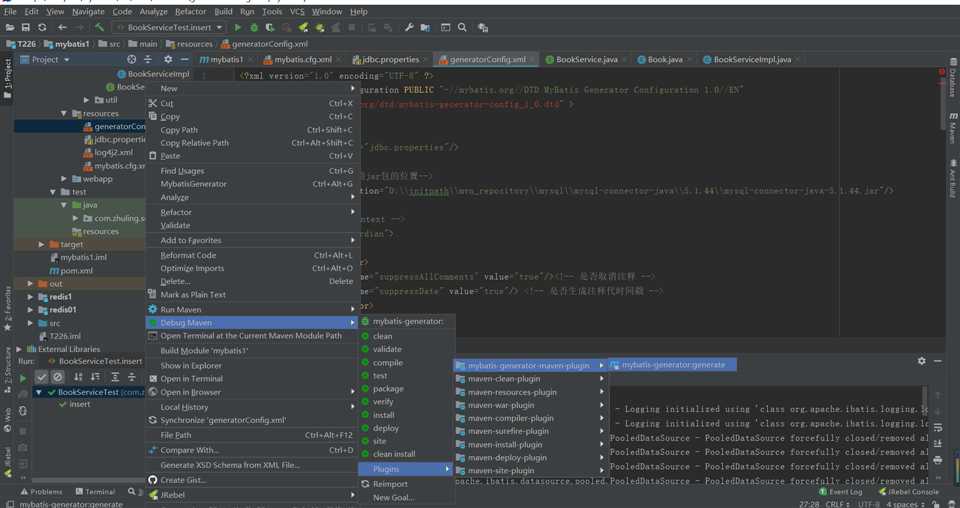Open the VCS menu
Image resolution: width=960 pixels, height=508 pixels.
click(x=297, y=12)
